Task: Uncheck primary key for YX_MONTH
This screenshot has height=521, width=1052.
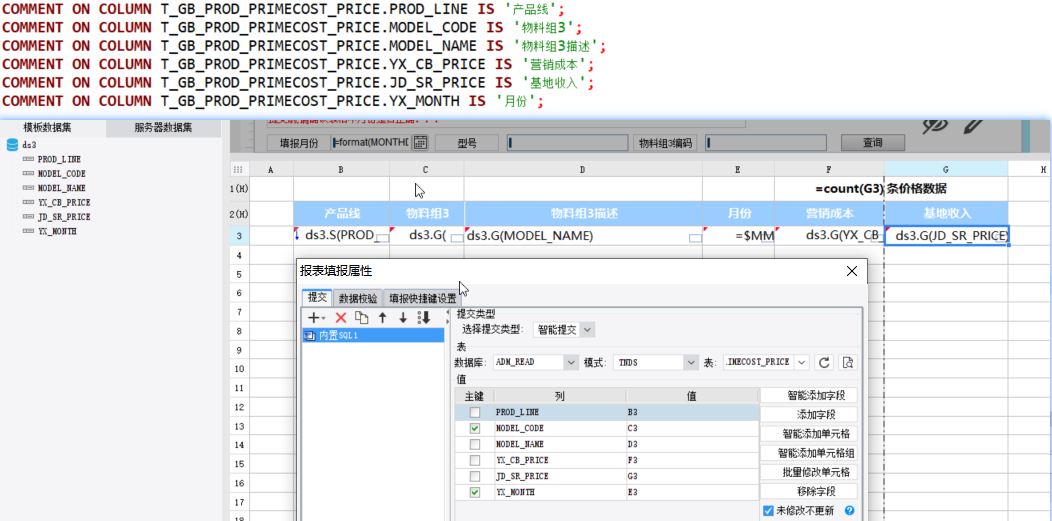Action: pos(475,492)
